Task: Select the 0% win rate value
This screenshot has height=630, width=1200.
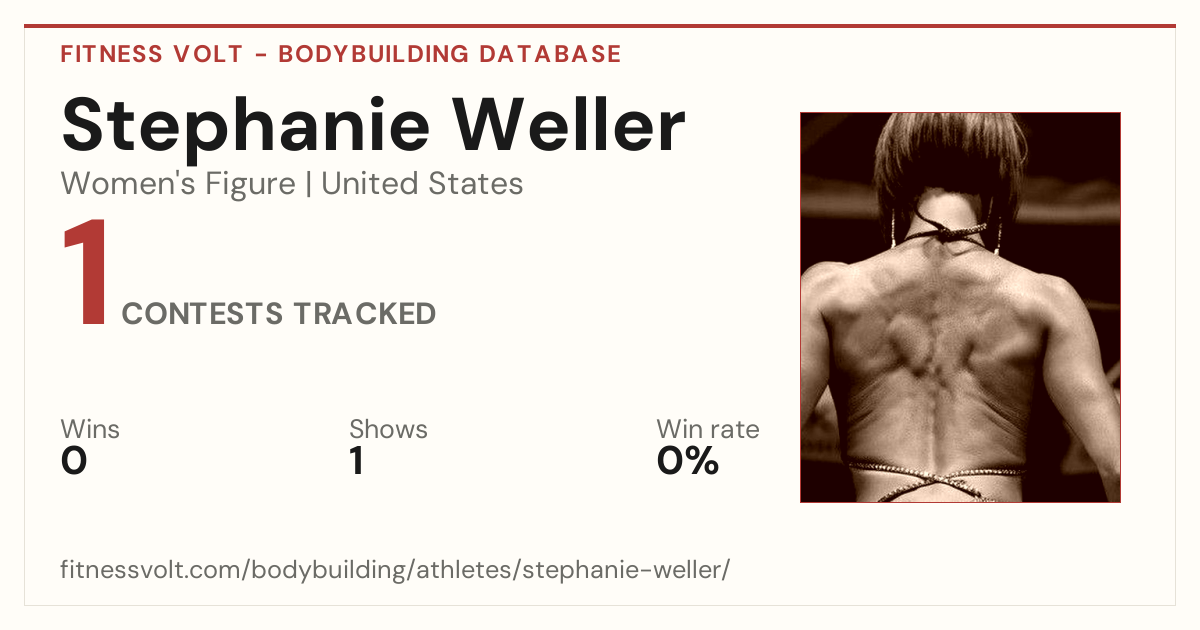Action: point(688,461)
